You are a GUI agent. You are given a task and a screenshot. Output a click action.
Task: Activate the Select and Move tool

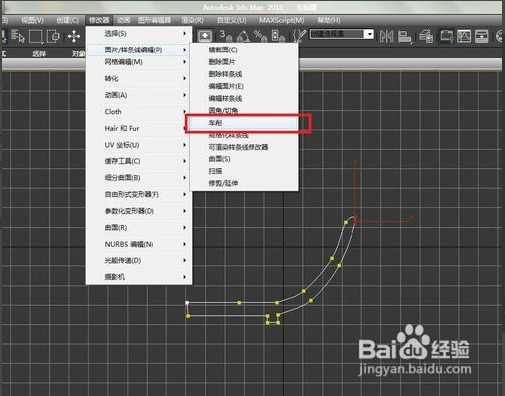(74, 36)
